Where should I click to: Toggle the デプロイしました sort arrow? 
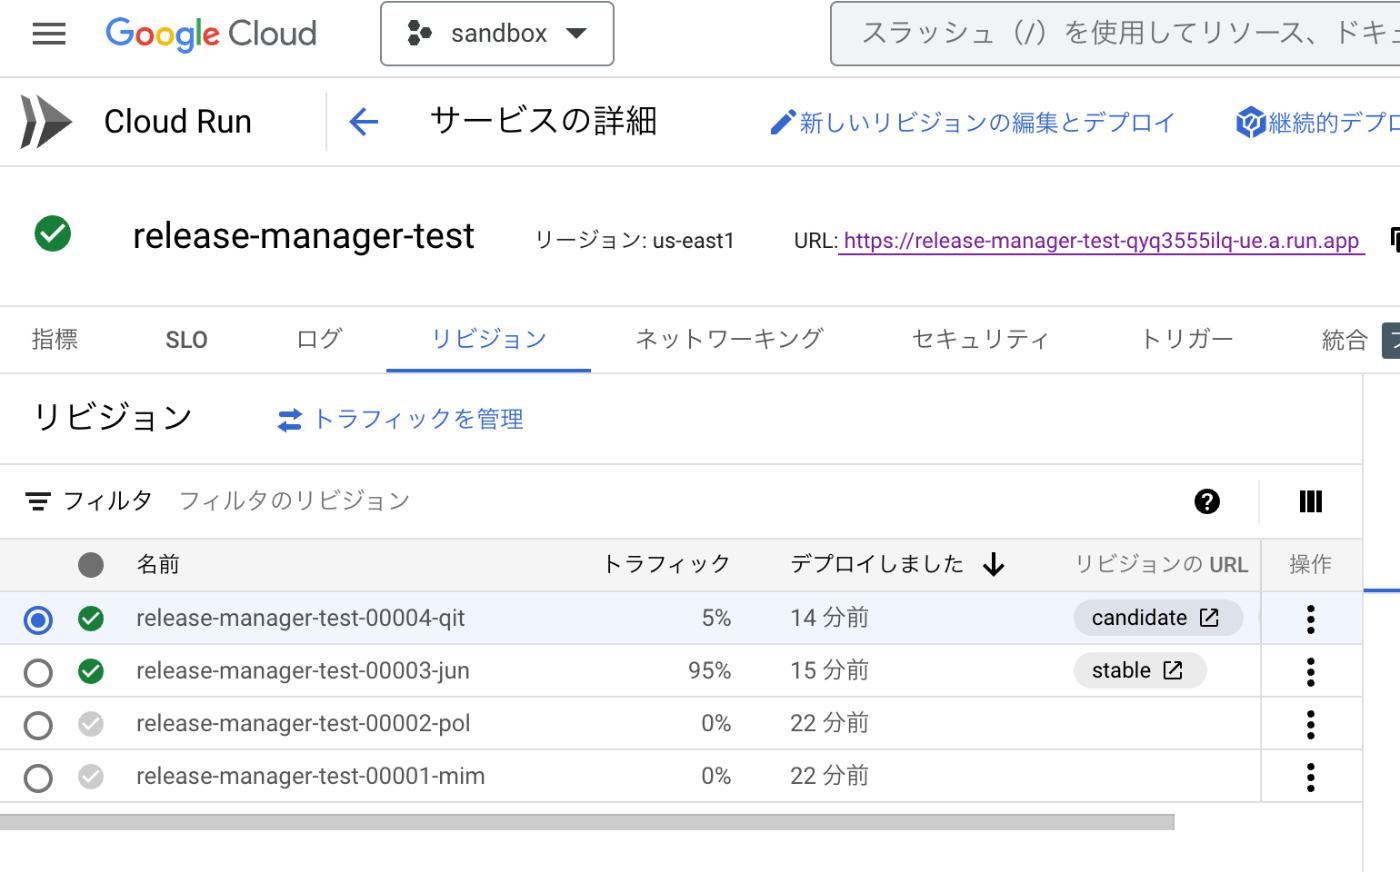click(993, 564)
